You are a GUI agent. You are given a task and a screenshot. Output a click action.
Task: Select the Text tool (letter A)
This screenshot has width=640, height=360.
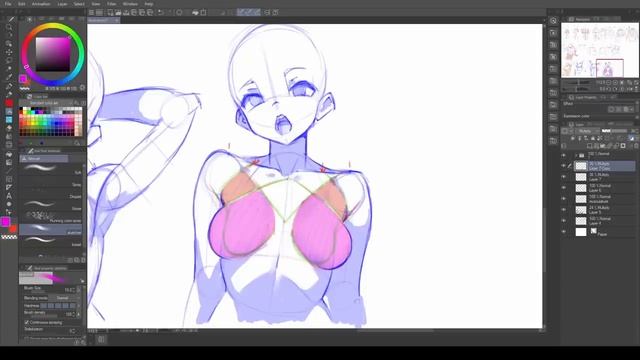[x=9, y=196]
